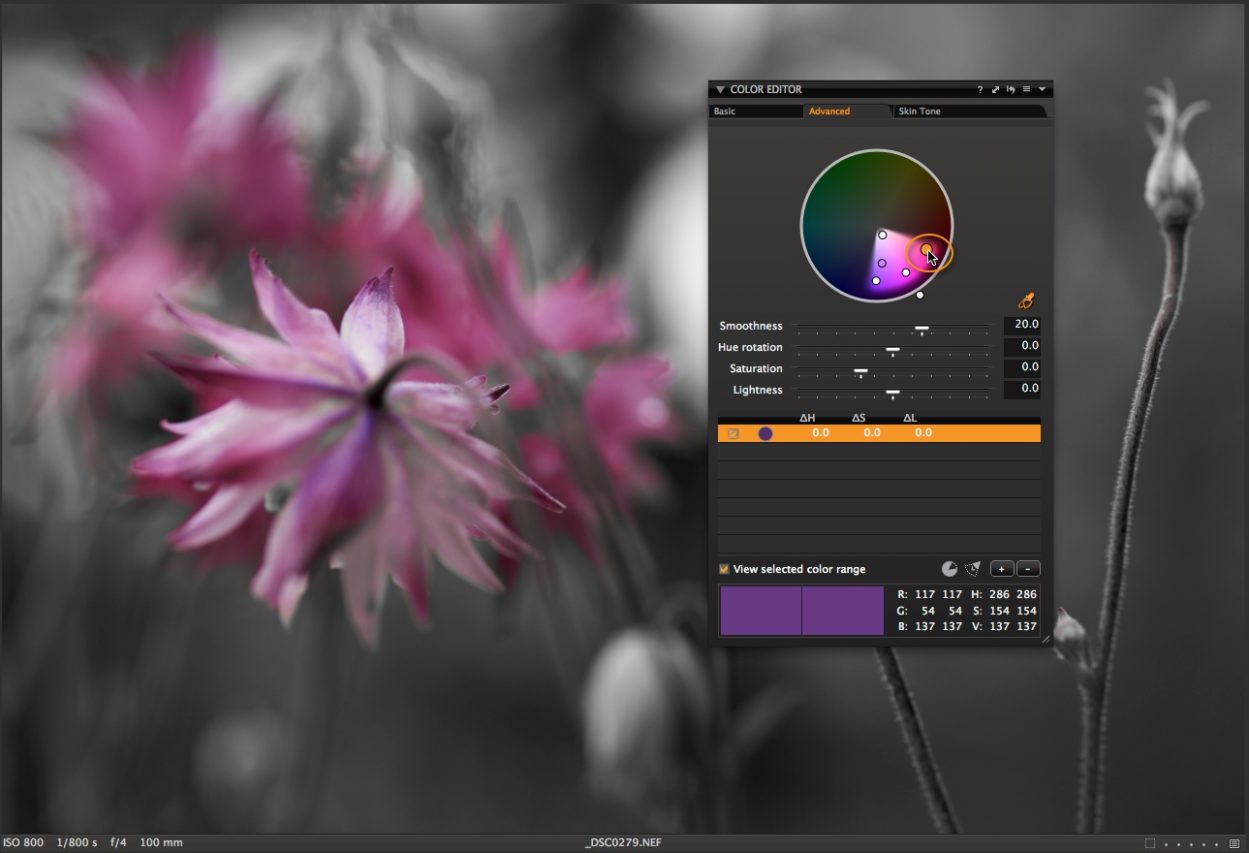Image resolution: width=1249 pixels, height=853 pixels.
Task: Click the ISO 800 status text
Action: coord(23,843)
